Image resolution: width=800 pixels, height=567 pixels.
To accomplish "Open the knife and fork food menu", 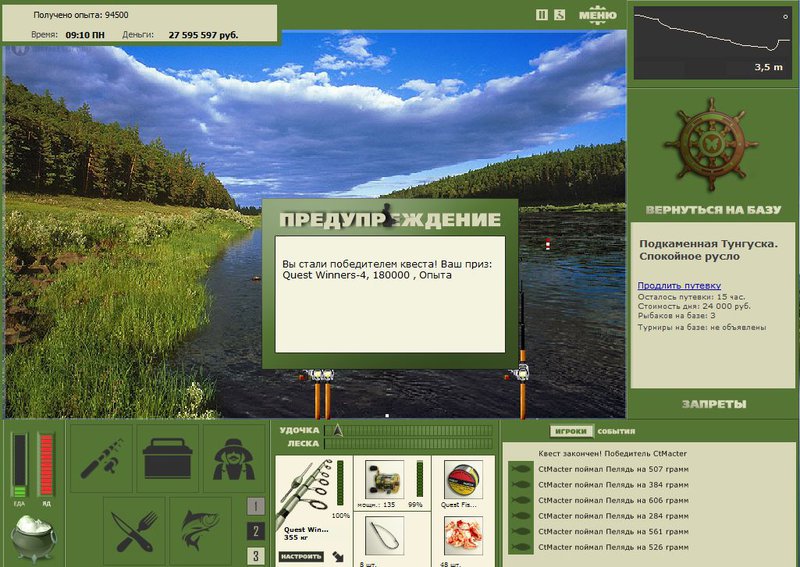I will pyautogui.click(x=134, y=531).
